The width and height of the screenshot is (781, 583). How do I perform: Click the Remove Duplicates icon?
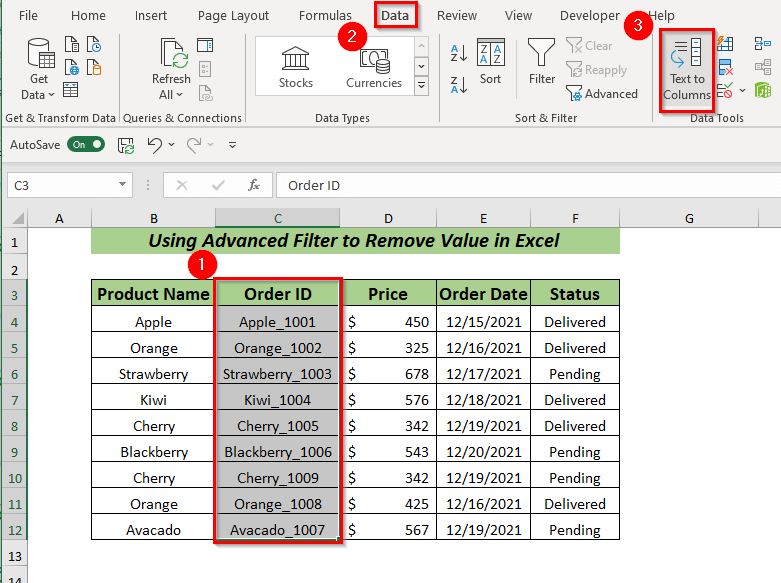point(725,67)
